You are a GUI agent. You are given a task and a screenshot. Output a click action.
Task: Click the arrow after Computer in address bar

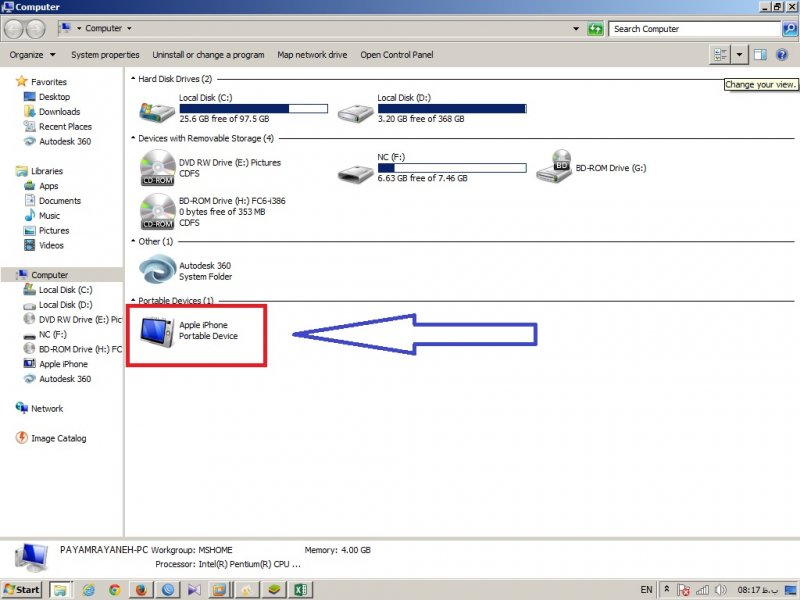click(129, 28)
